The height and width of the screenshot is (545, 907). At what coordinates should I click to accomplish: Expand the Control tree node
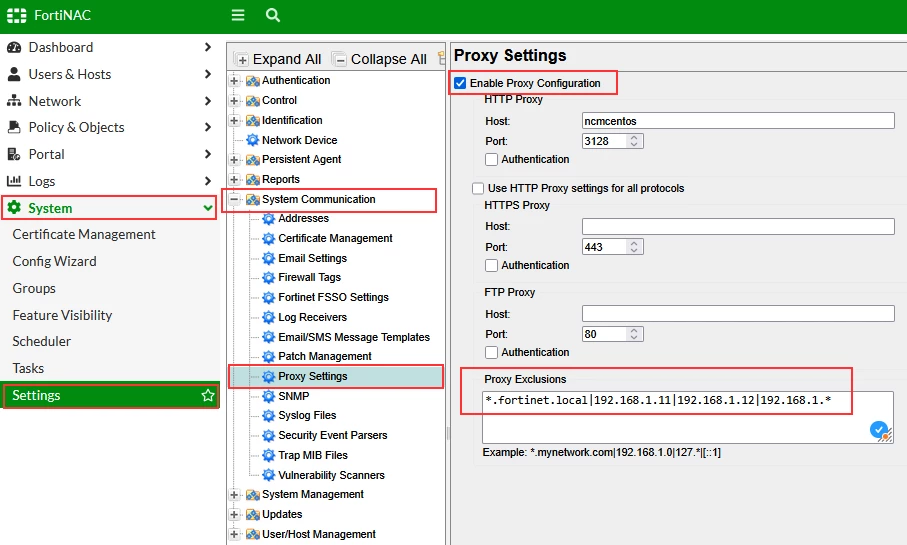(234, 101)
